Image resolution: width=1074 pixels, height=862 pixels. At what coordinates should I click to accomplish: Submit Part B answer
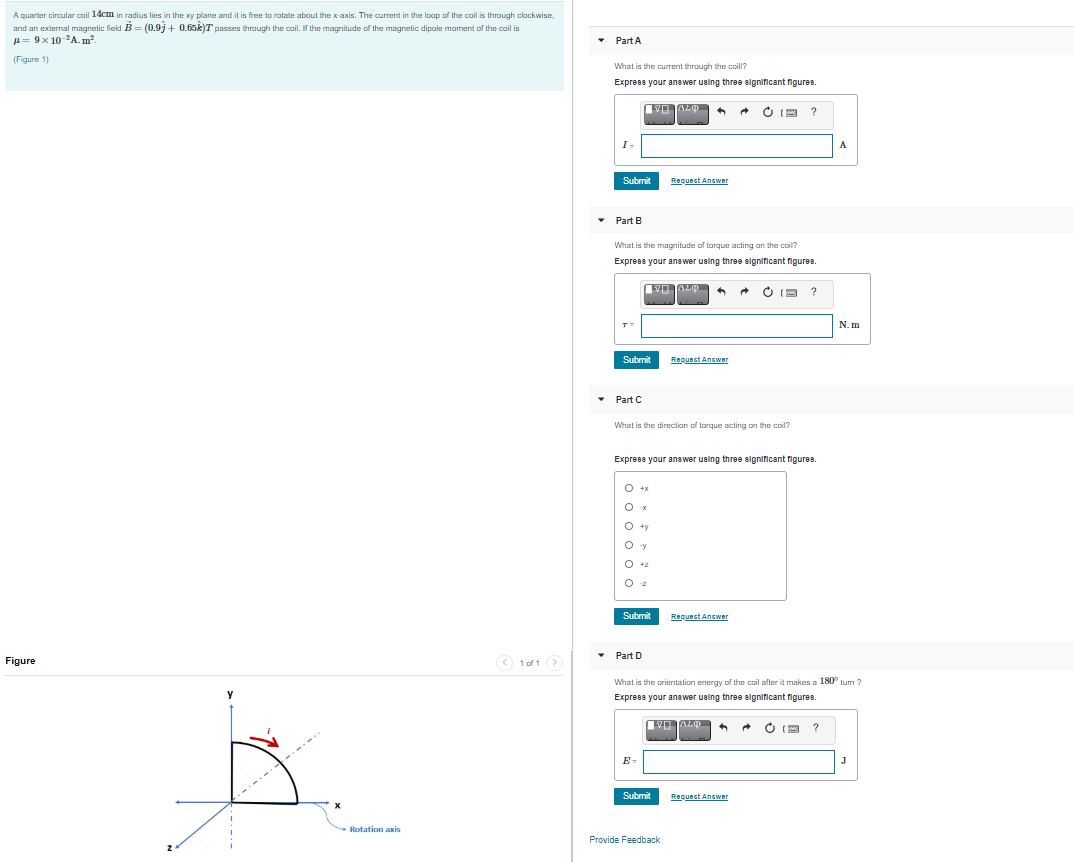(636, 360)
